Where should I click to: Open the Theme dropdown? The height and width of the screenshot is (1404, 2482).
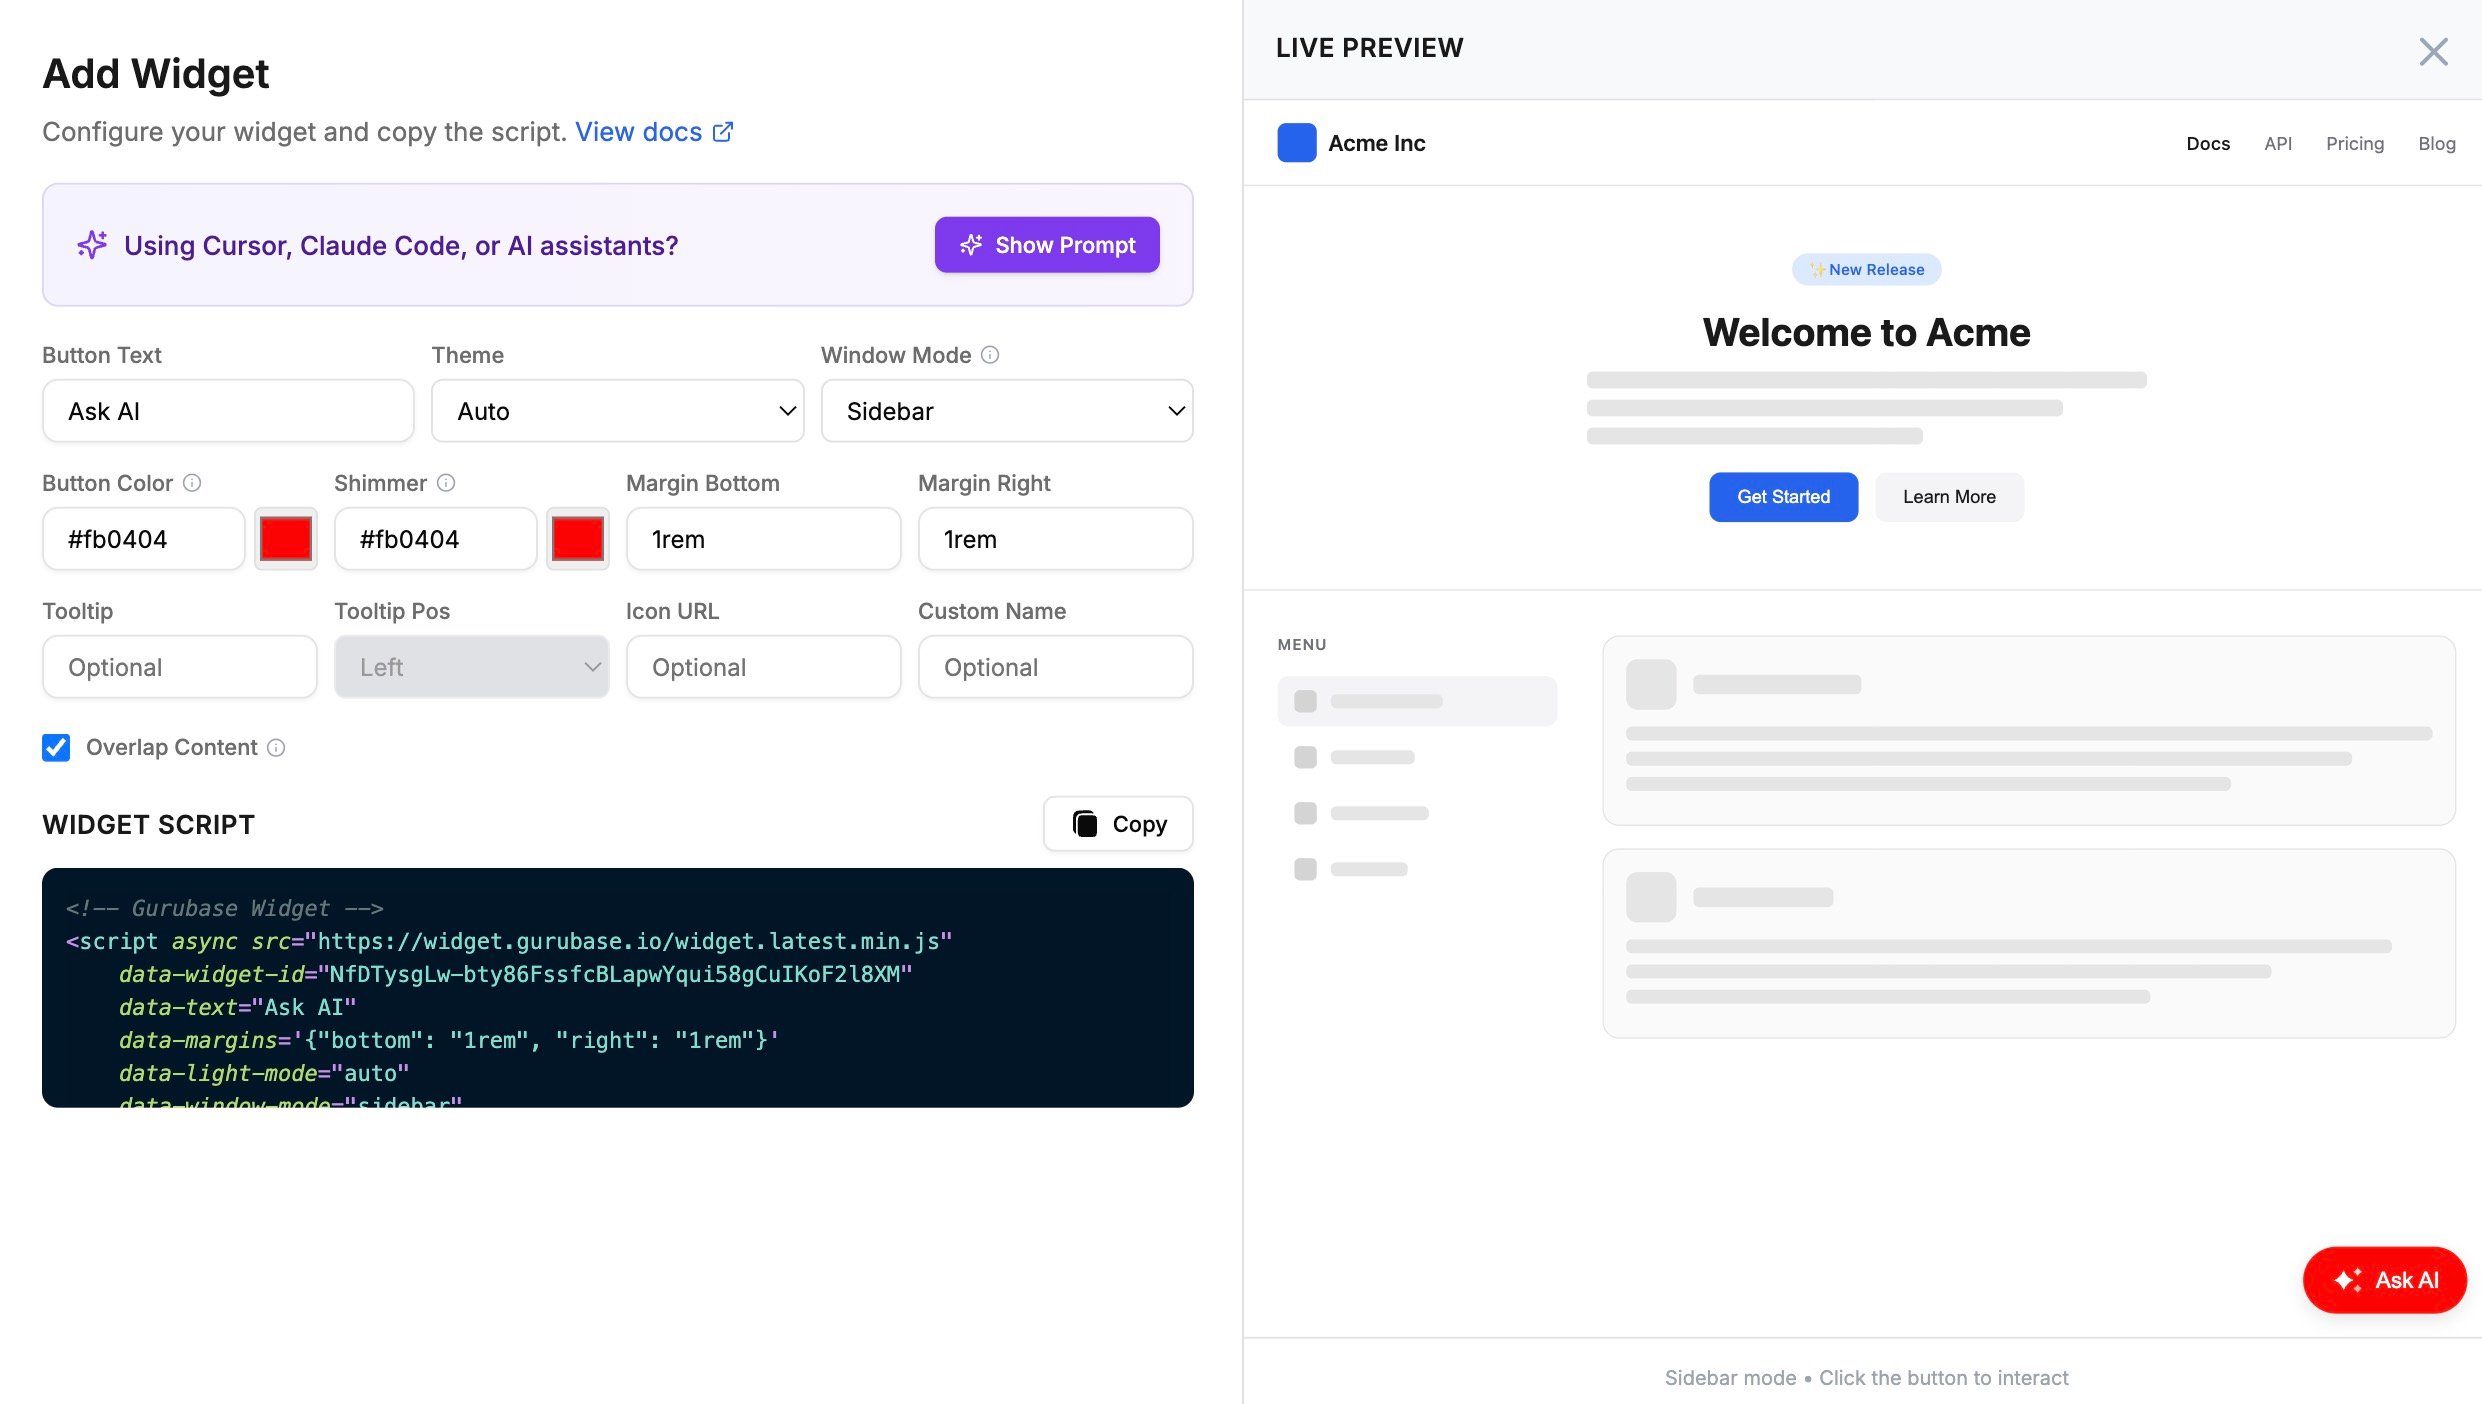pos(618,411)
